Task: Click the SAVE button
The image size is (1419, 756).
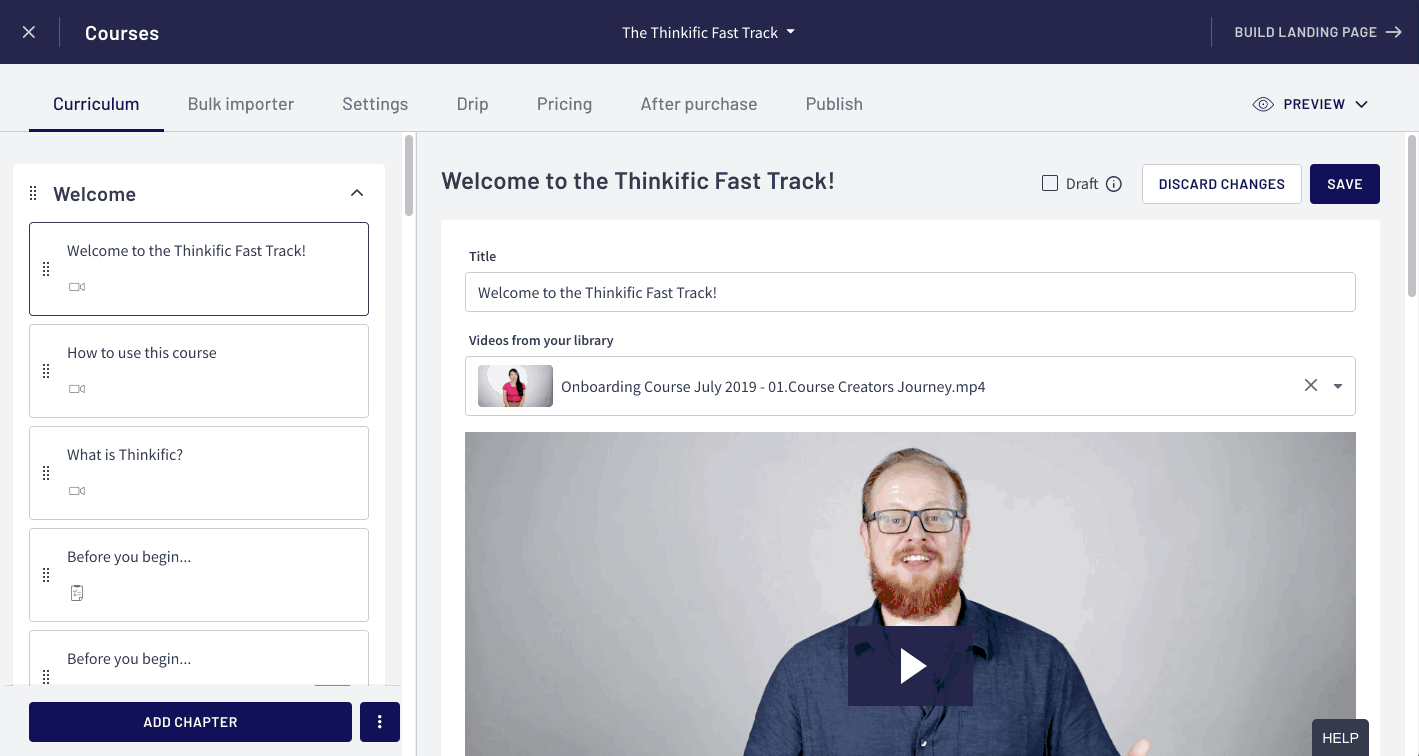Action: (x=1345, y=184)
